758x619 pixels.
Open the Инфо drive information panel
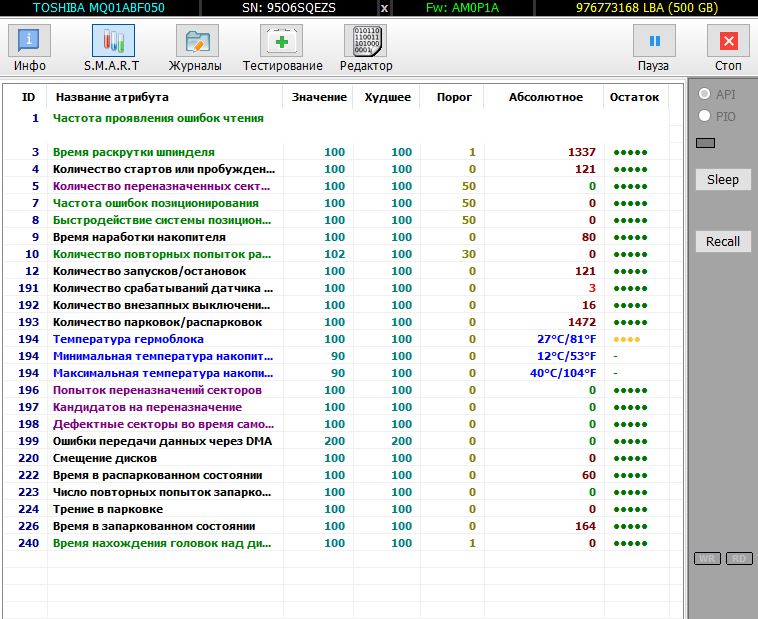[x=29, y=48]
